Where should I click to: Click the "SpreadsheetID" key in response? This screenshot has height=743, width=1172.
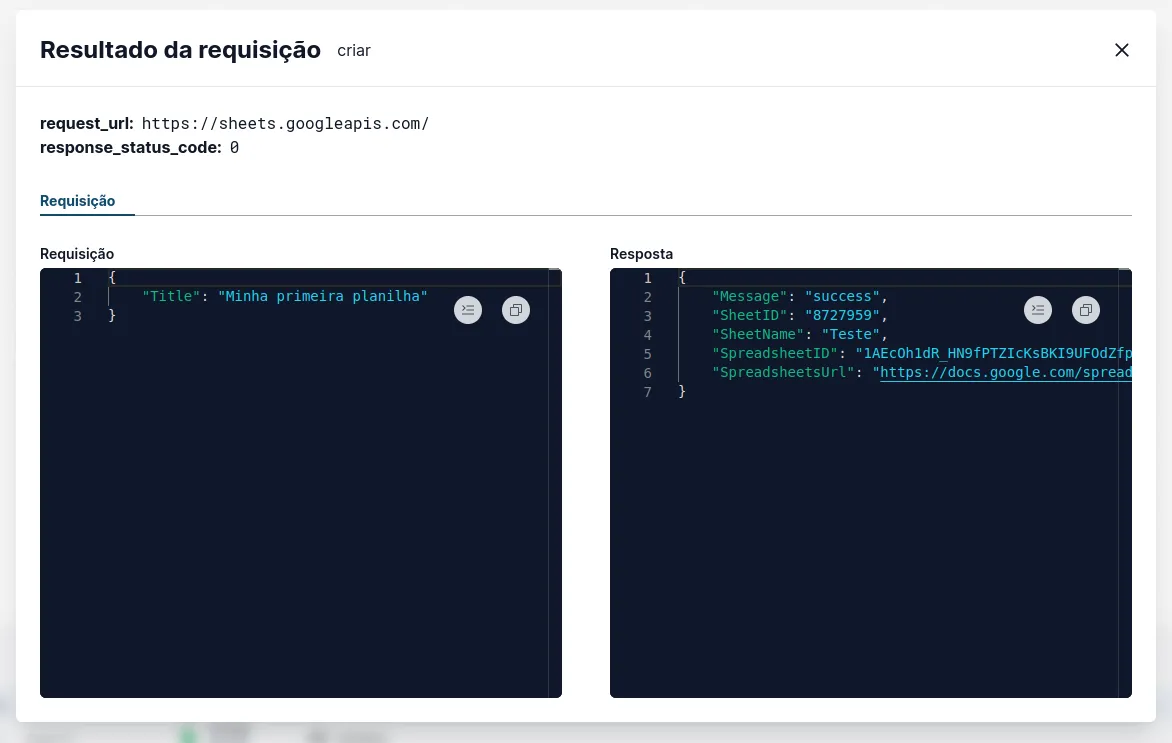tap(775, 354)
